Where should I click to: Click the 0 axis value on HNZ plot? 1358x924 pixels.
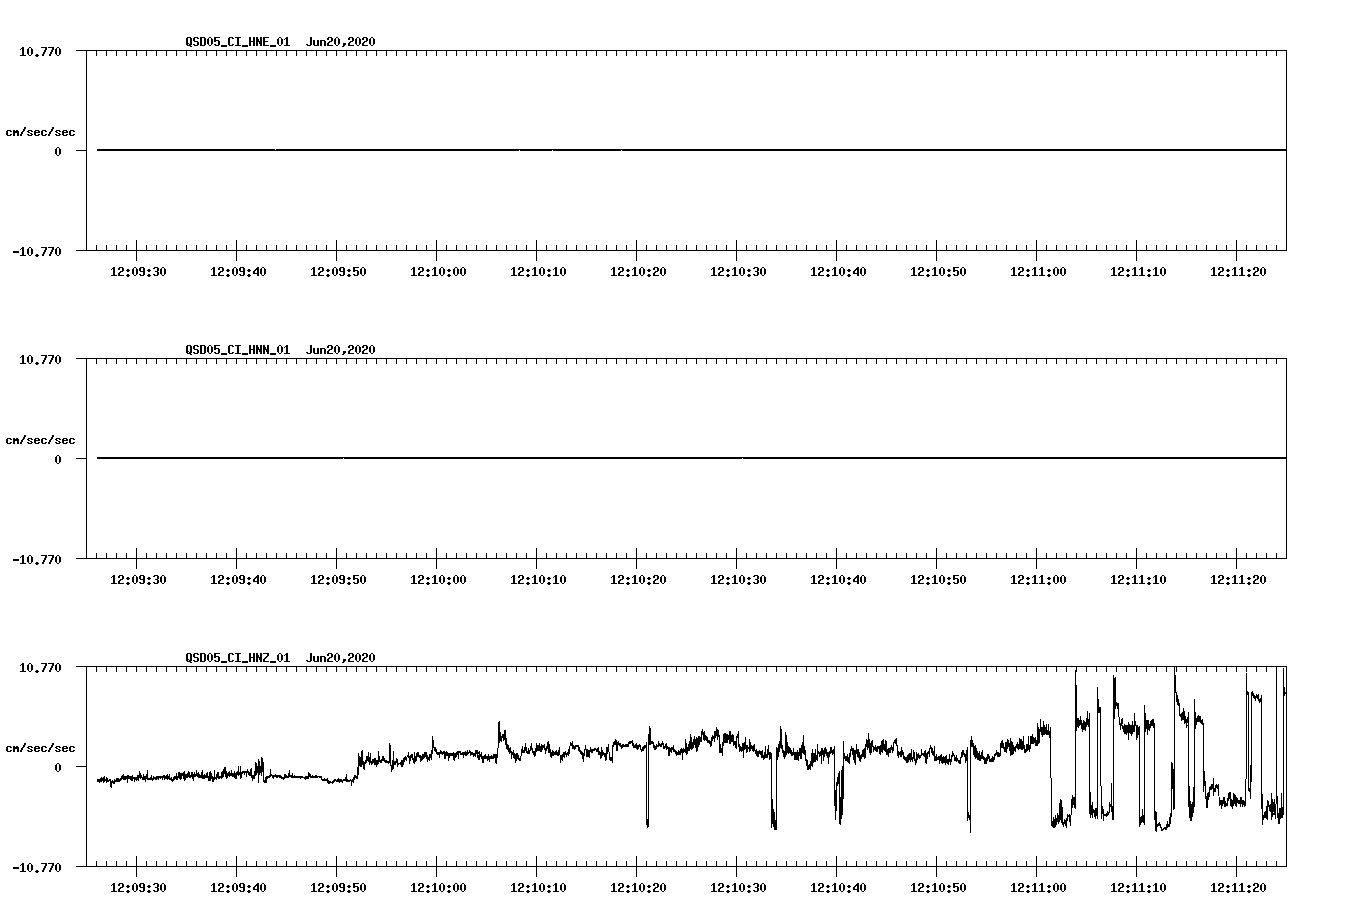58,767
